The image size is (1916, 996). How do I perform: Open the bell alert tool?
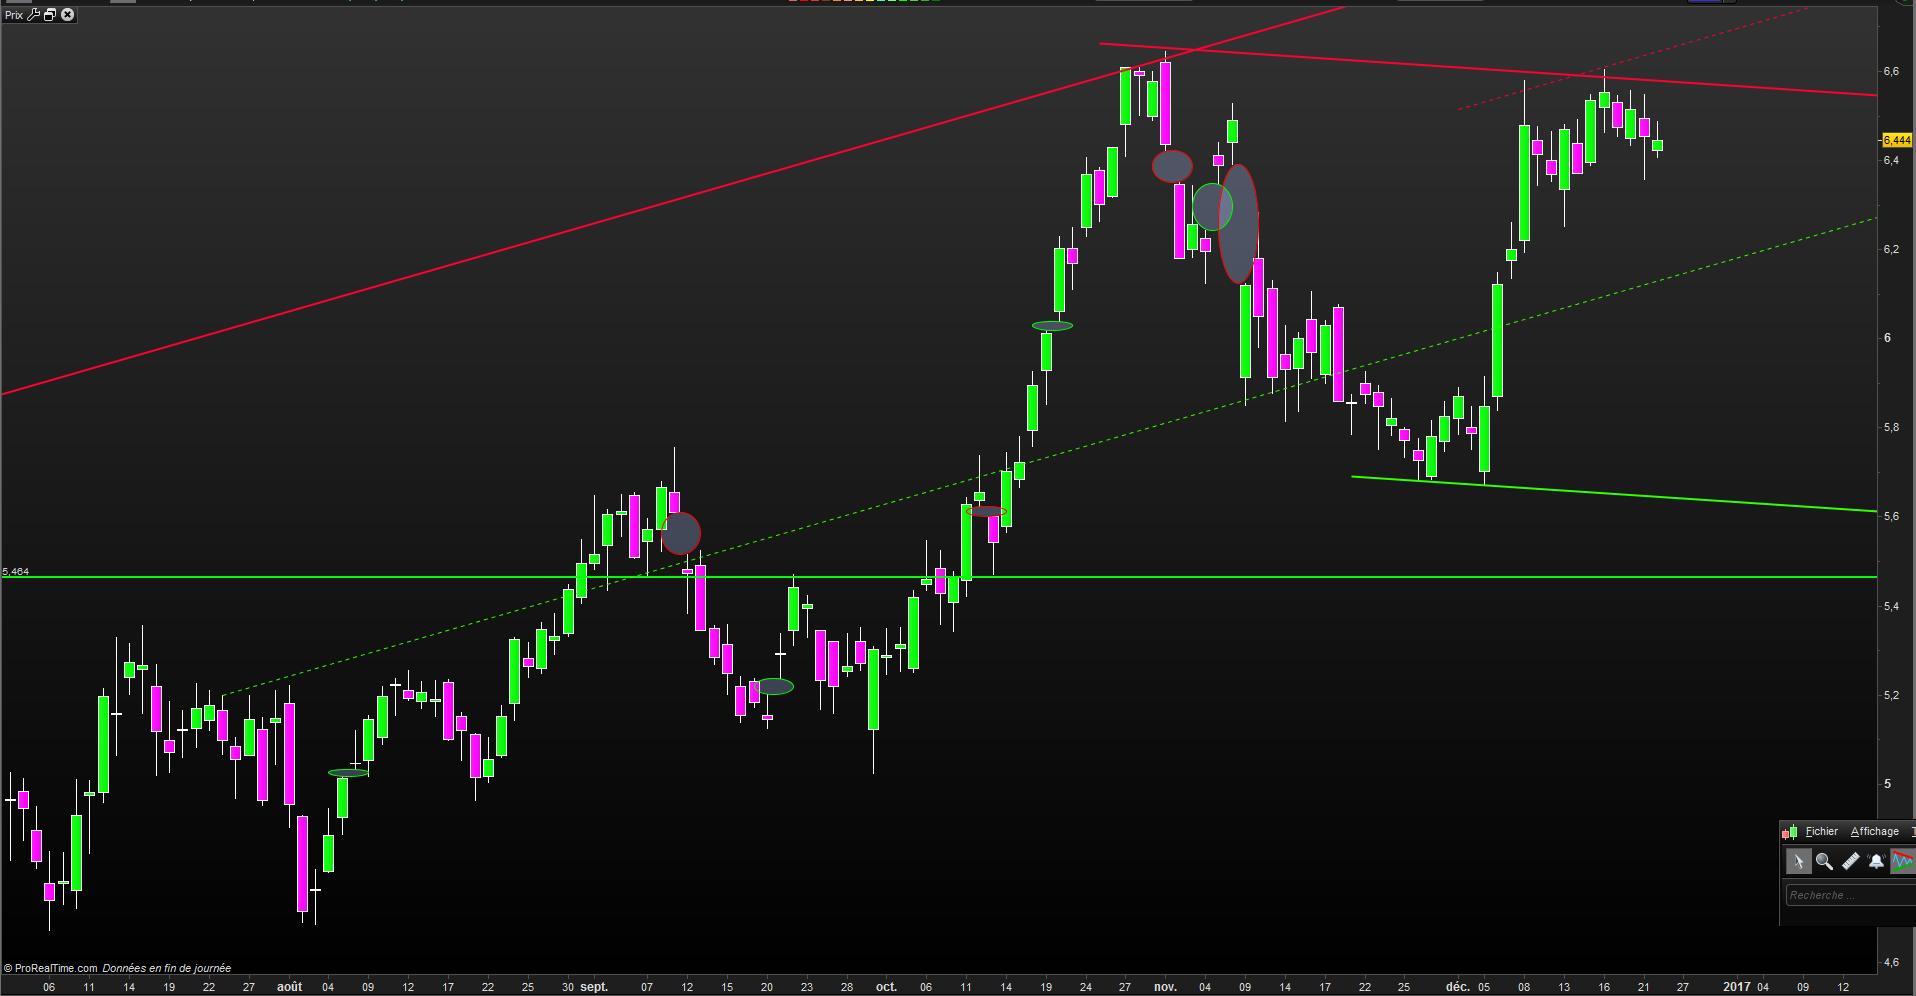tap(1876, 861)
